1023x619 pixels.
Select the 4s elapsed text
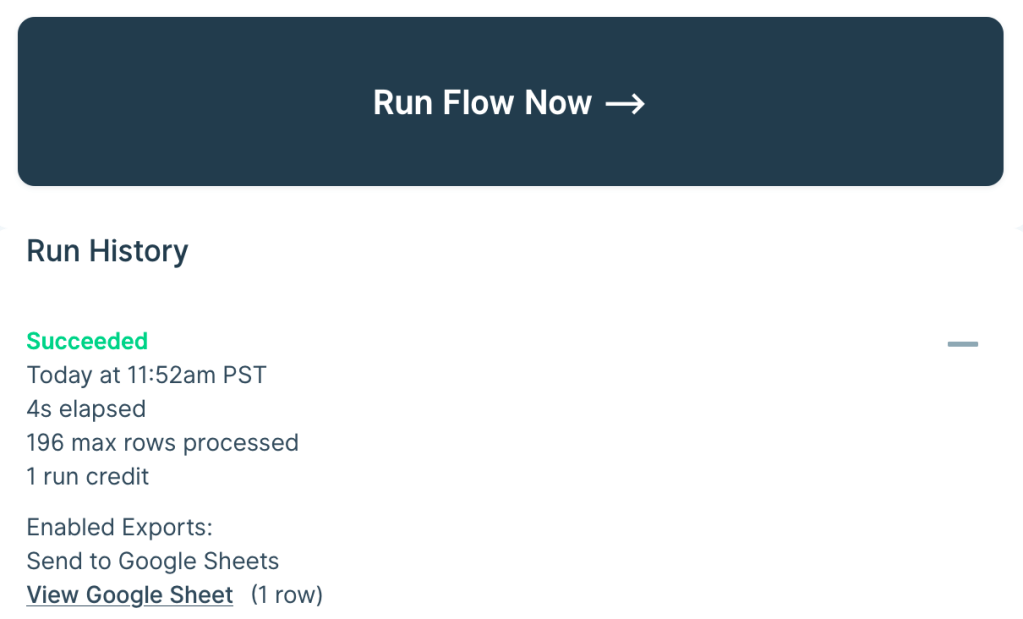tap(85, 409)
